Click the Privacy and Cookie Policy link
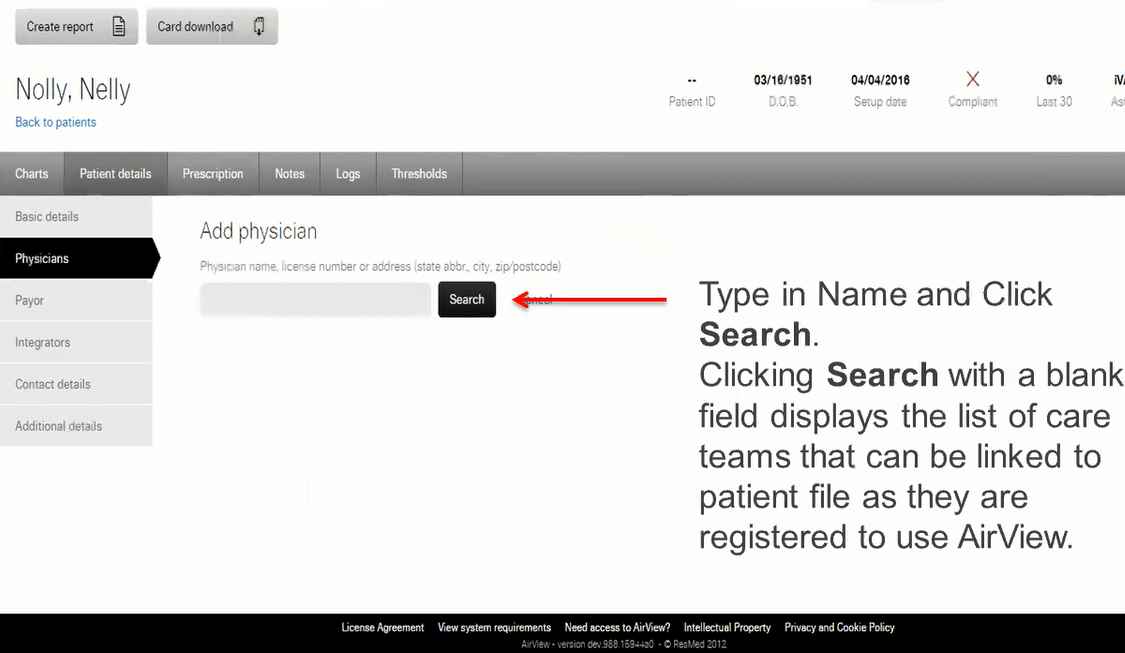 [839, 627]
